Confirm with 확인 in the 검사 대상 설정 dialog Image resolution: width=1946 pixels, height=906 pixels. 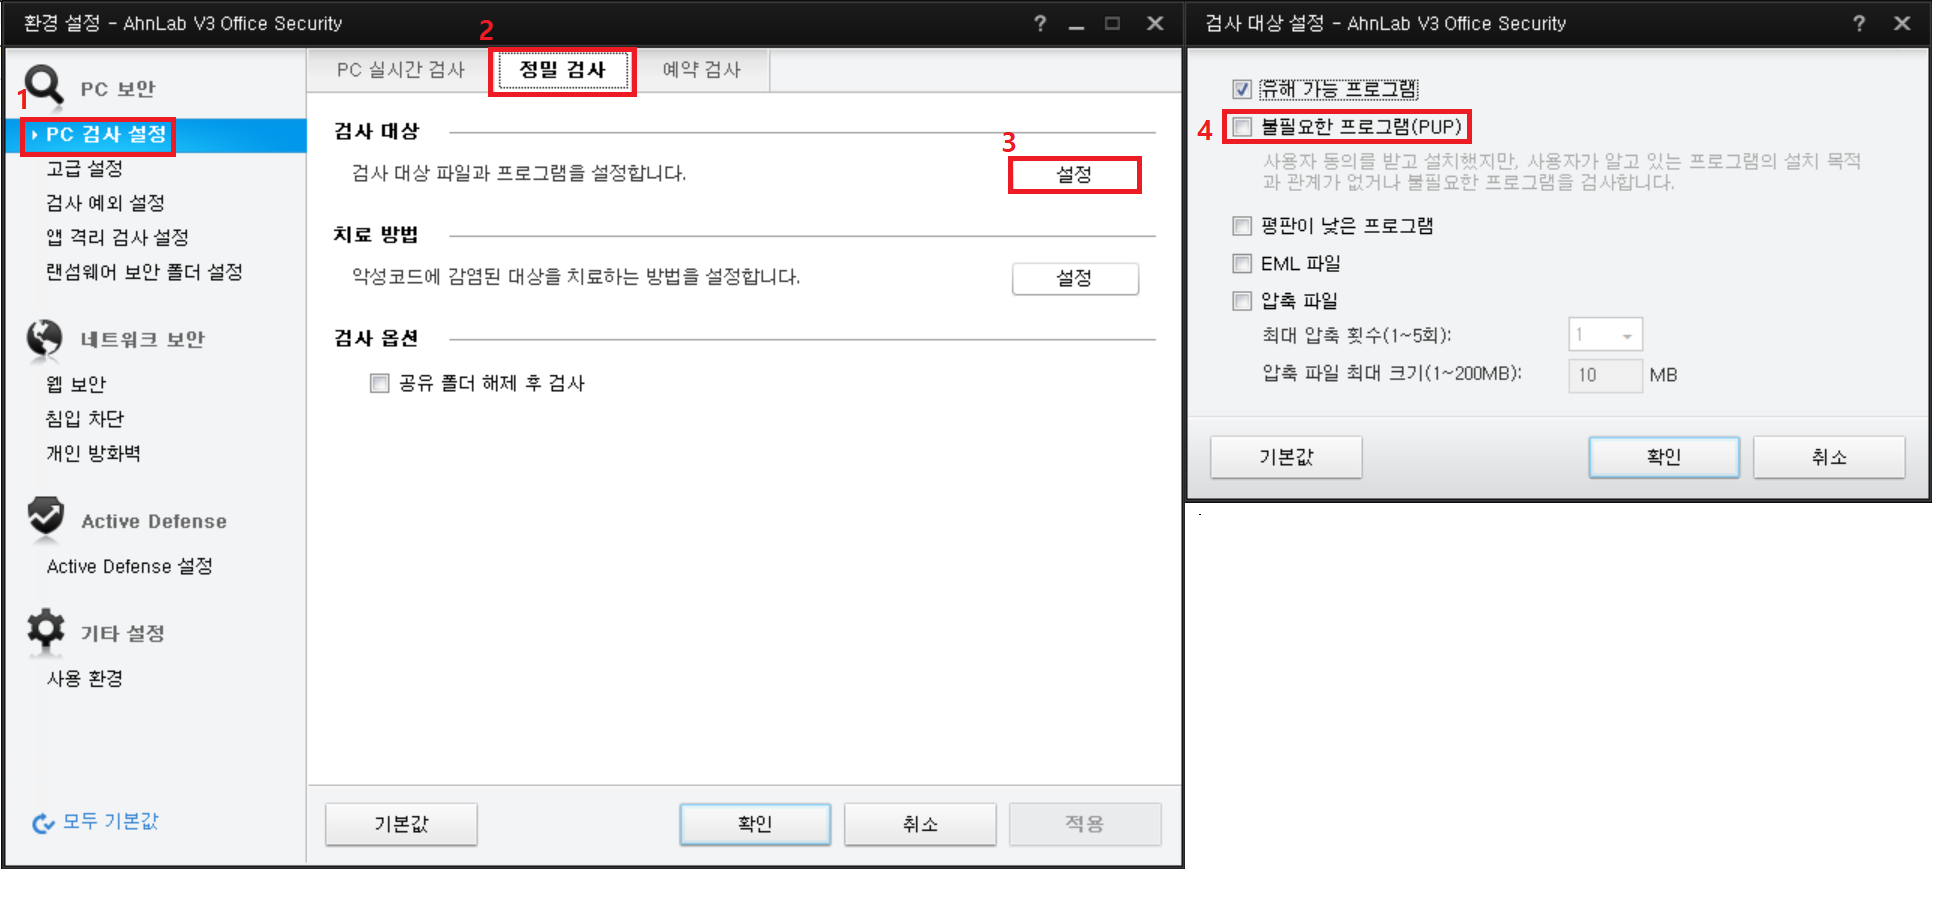(1664, 457)
